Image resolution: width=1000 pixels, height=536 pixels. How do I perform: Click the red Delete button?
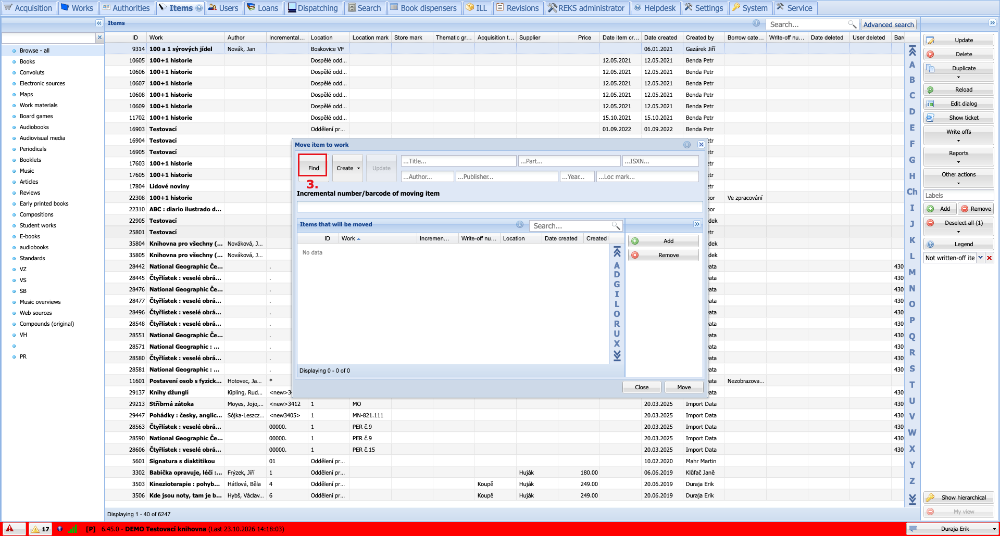coord(959,54)
